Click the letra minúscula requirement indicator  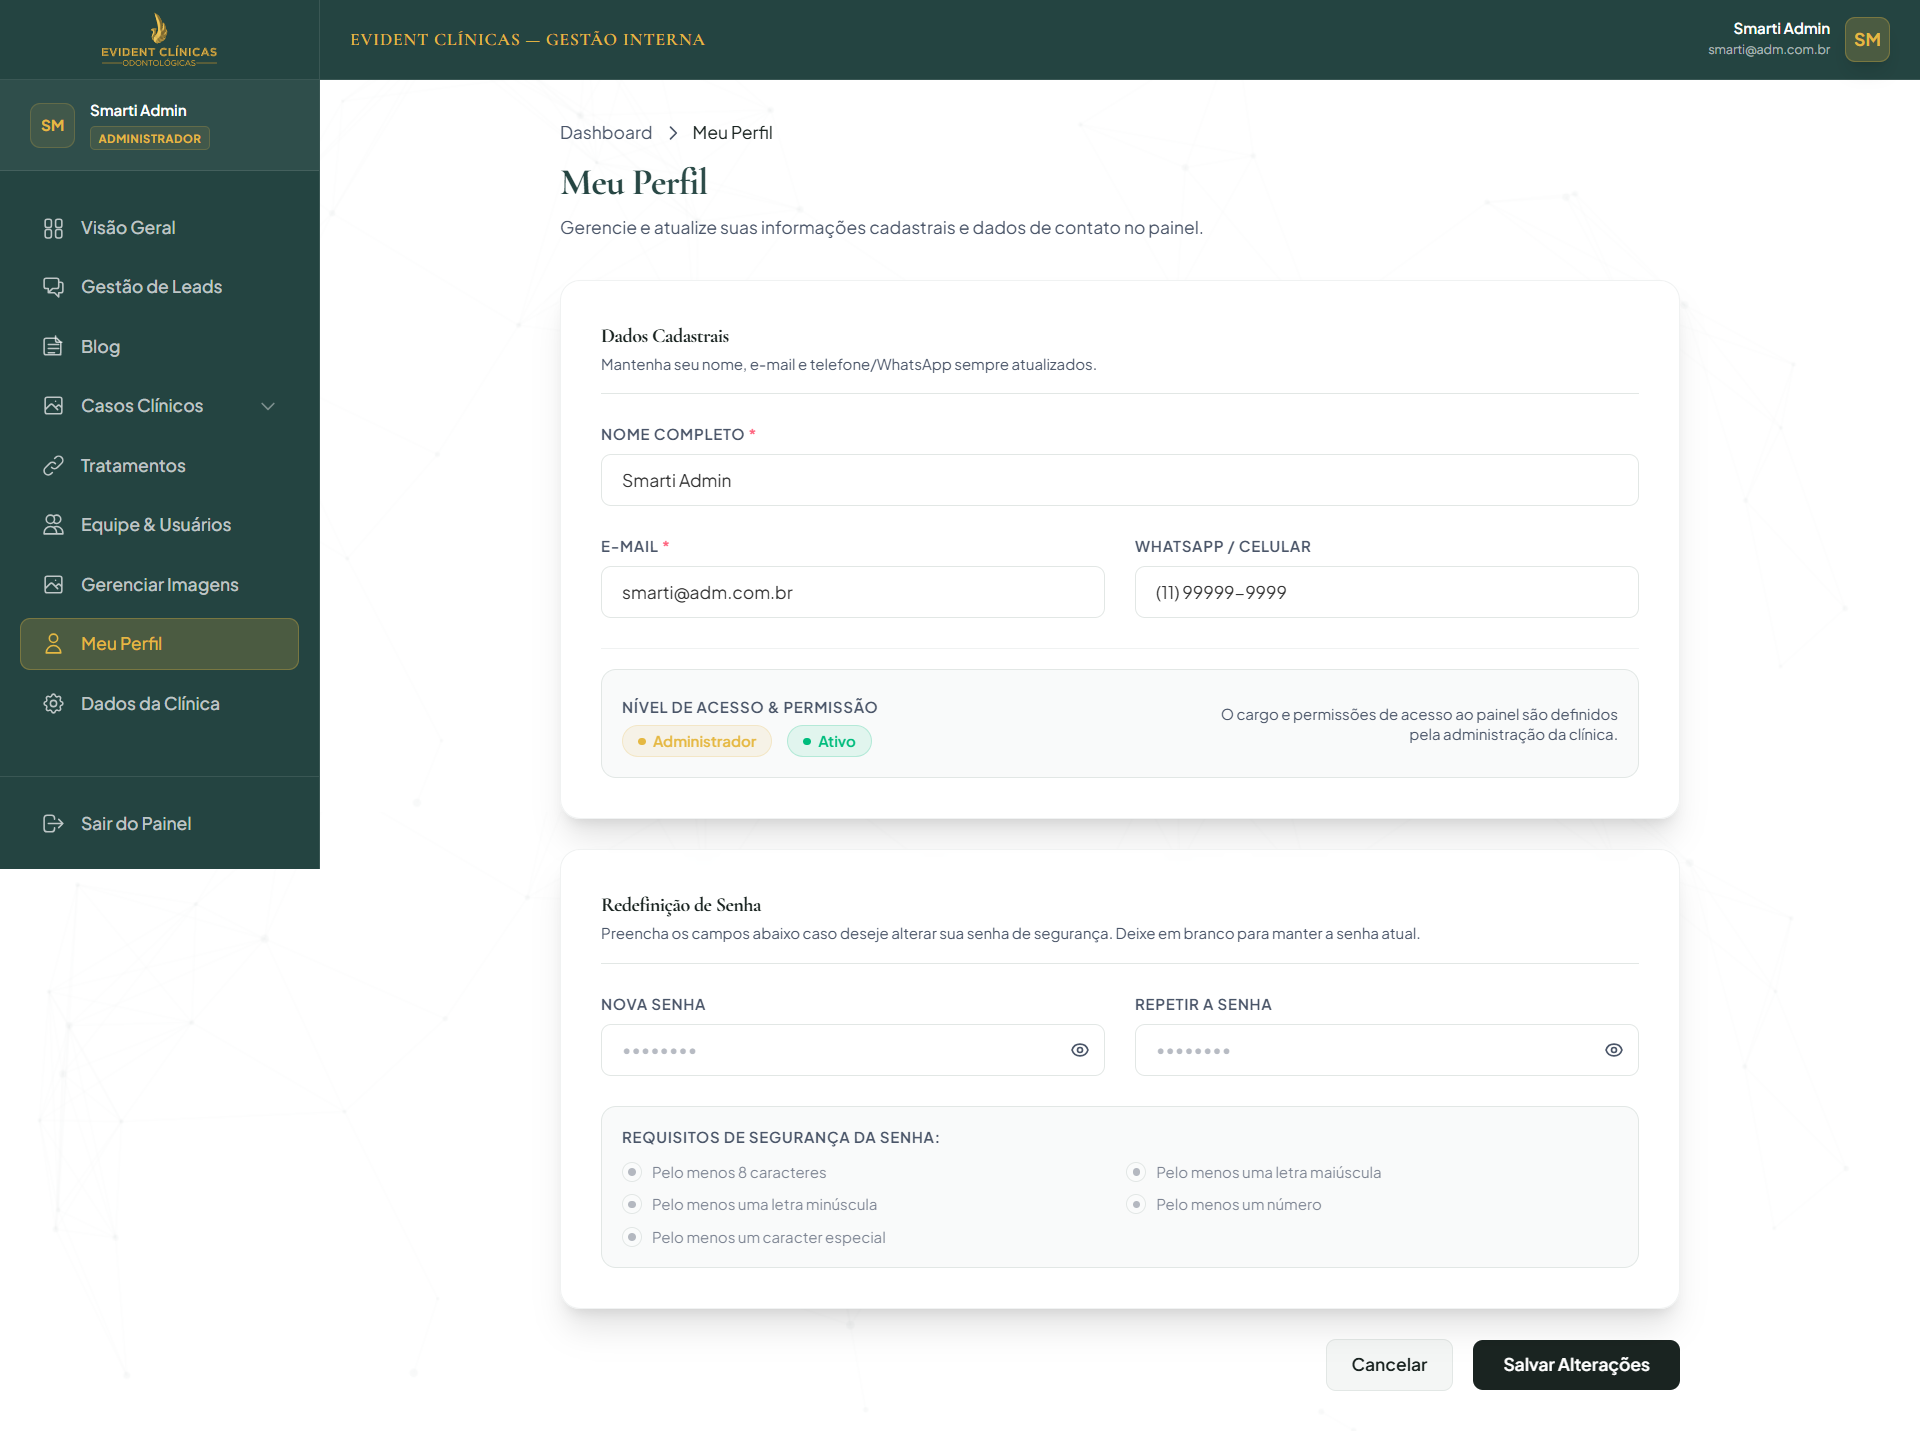click(632, 1204)
